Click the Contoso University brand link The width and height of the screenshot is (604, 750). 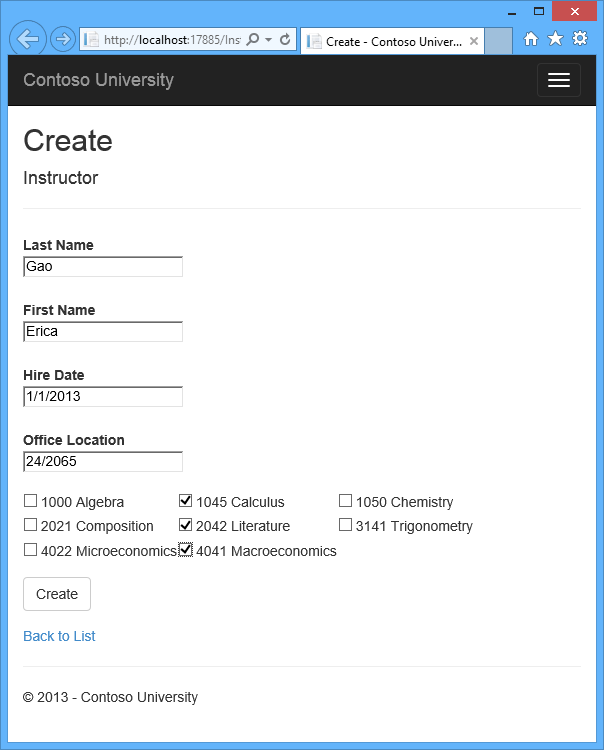(x=99, y=80)
